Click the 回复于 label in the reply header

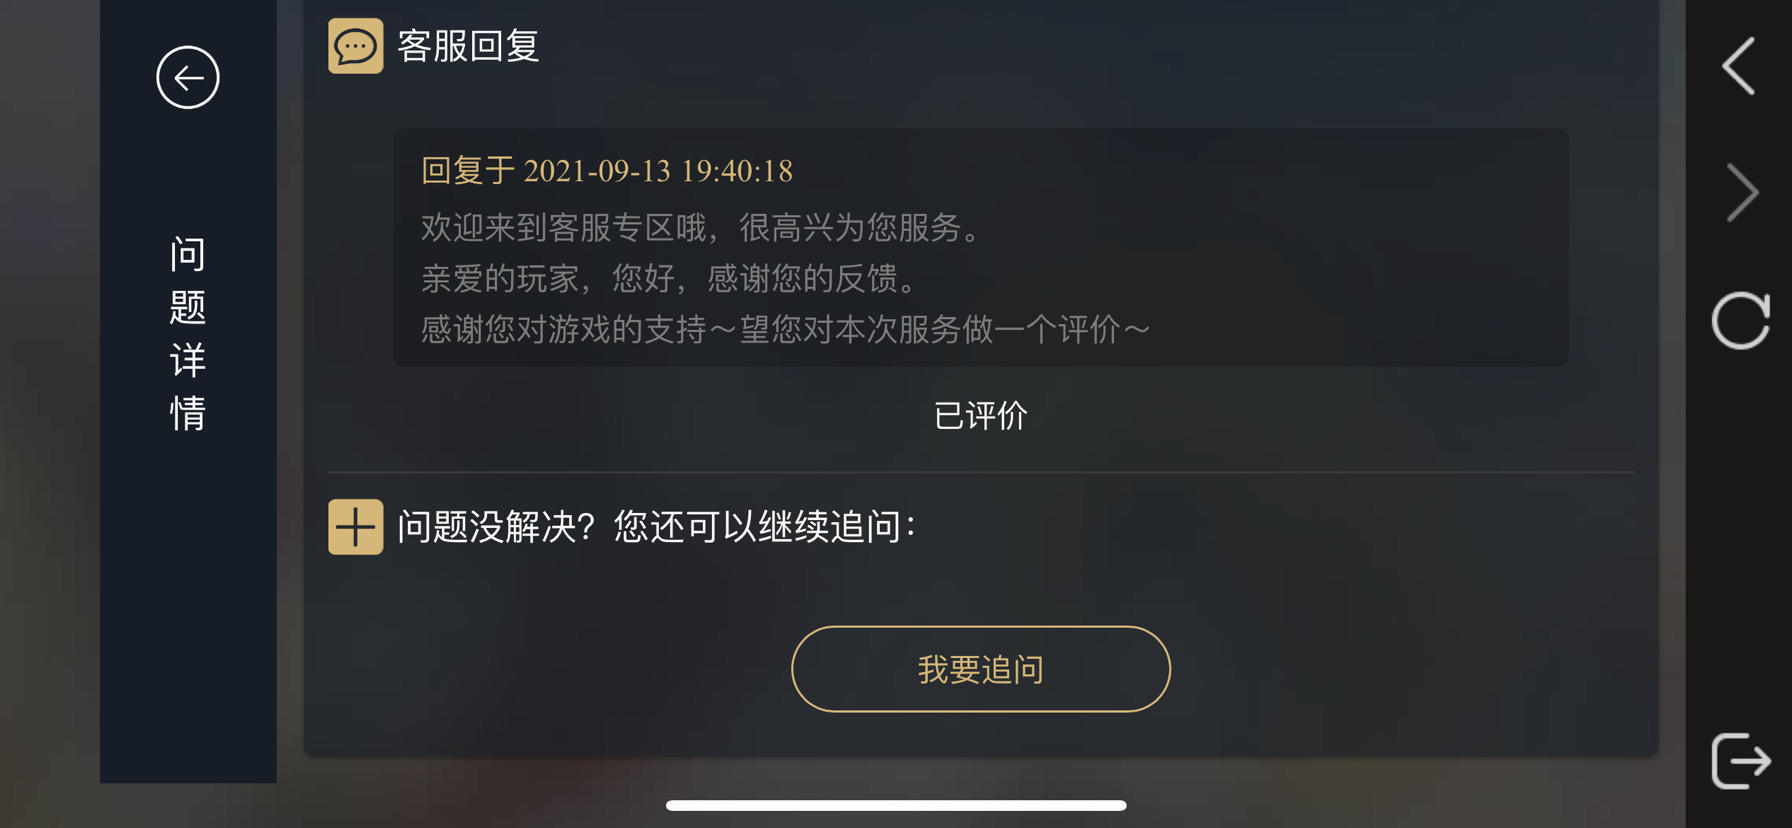pos(468,170)
